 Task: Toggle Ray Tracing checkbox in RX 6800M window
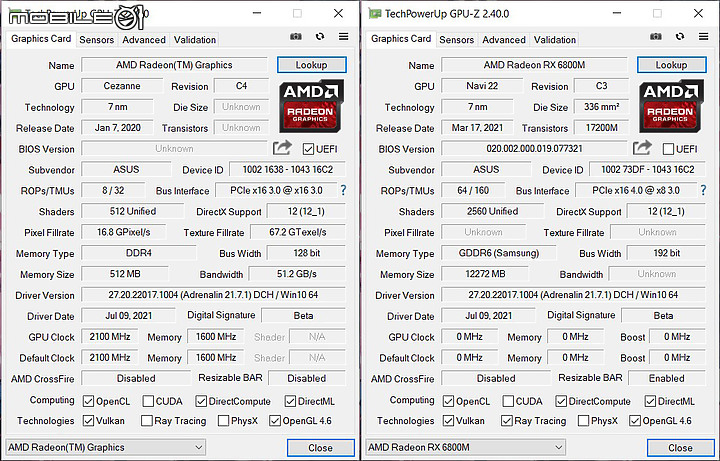[x=507, y=421]
